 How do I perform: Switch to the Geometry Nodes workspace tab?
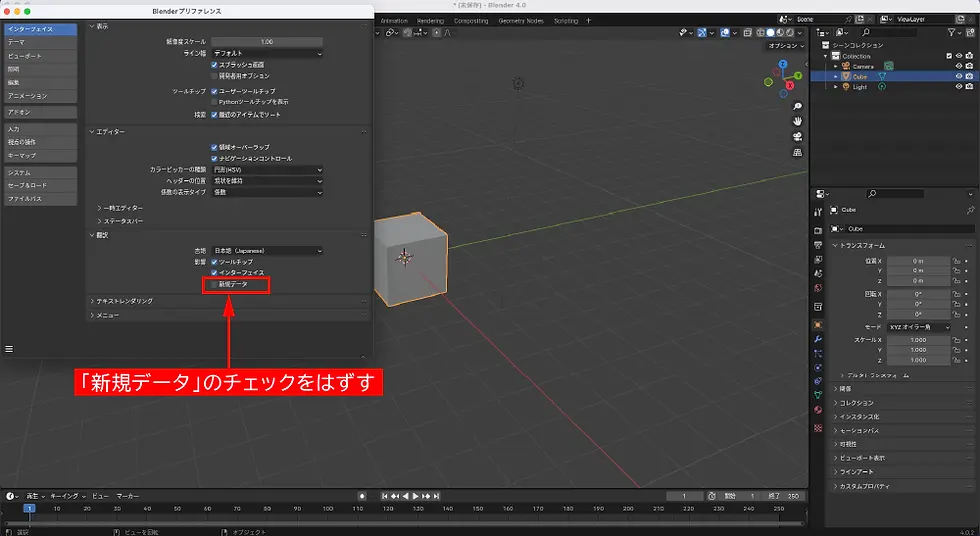pyautogui.click(x=521, y=21)
